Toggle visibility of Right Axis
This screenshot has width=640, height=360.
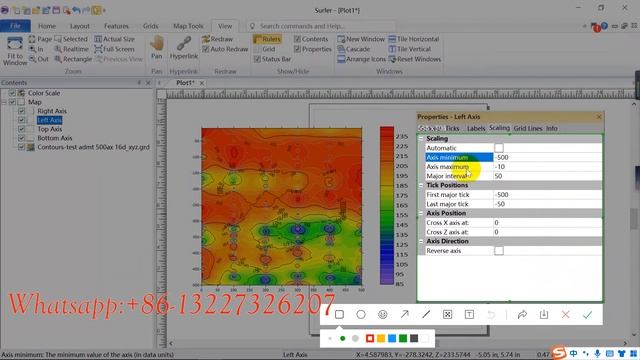click(22, 111)
